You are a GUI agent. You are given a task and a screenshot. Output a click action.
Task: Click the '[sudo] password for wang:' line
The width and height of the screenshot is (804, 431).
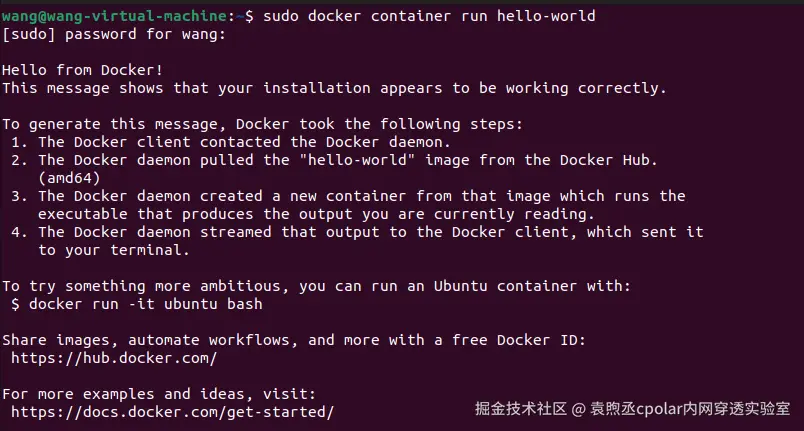[x=114, y=34]
